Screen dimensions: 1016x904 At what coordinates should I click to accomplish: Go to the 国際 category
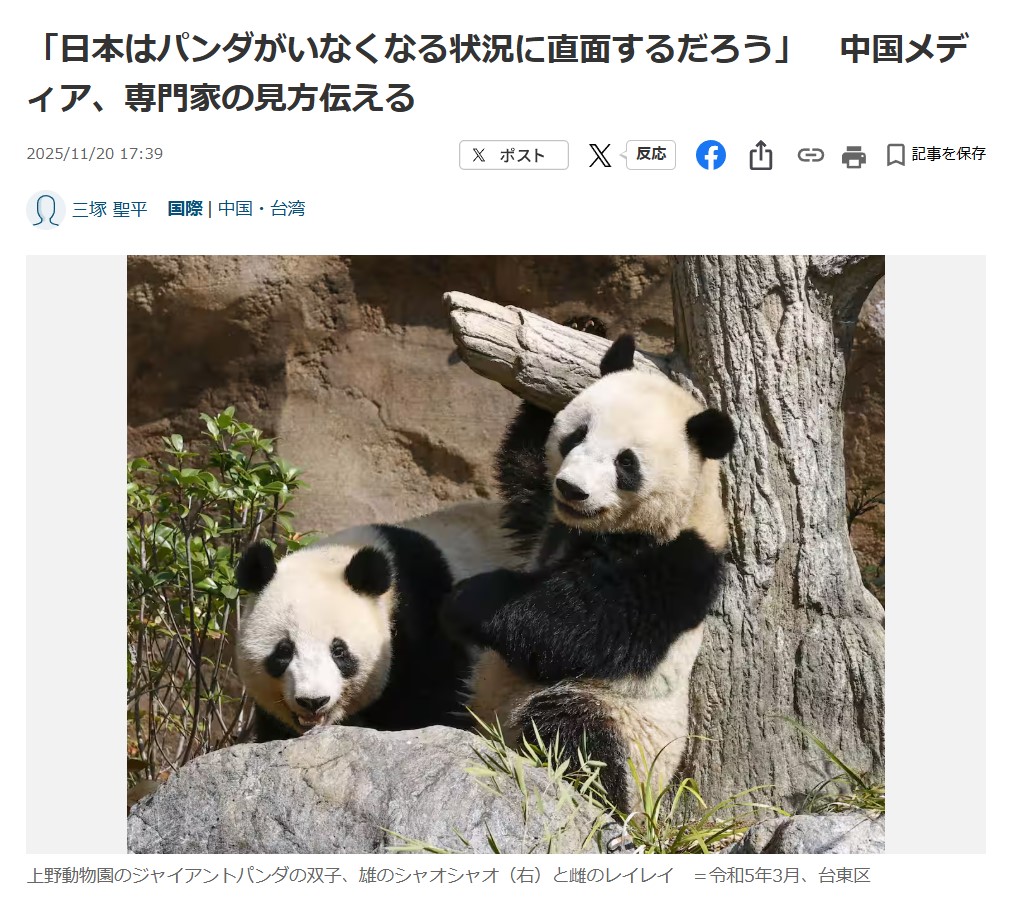point(185,209)
